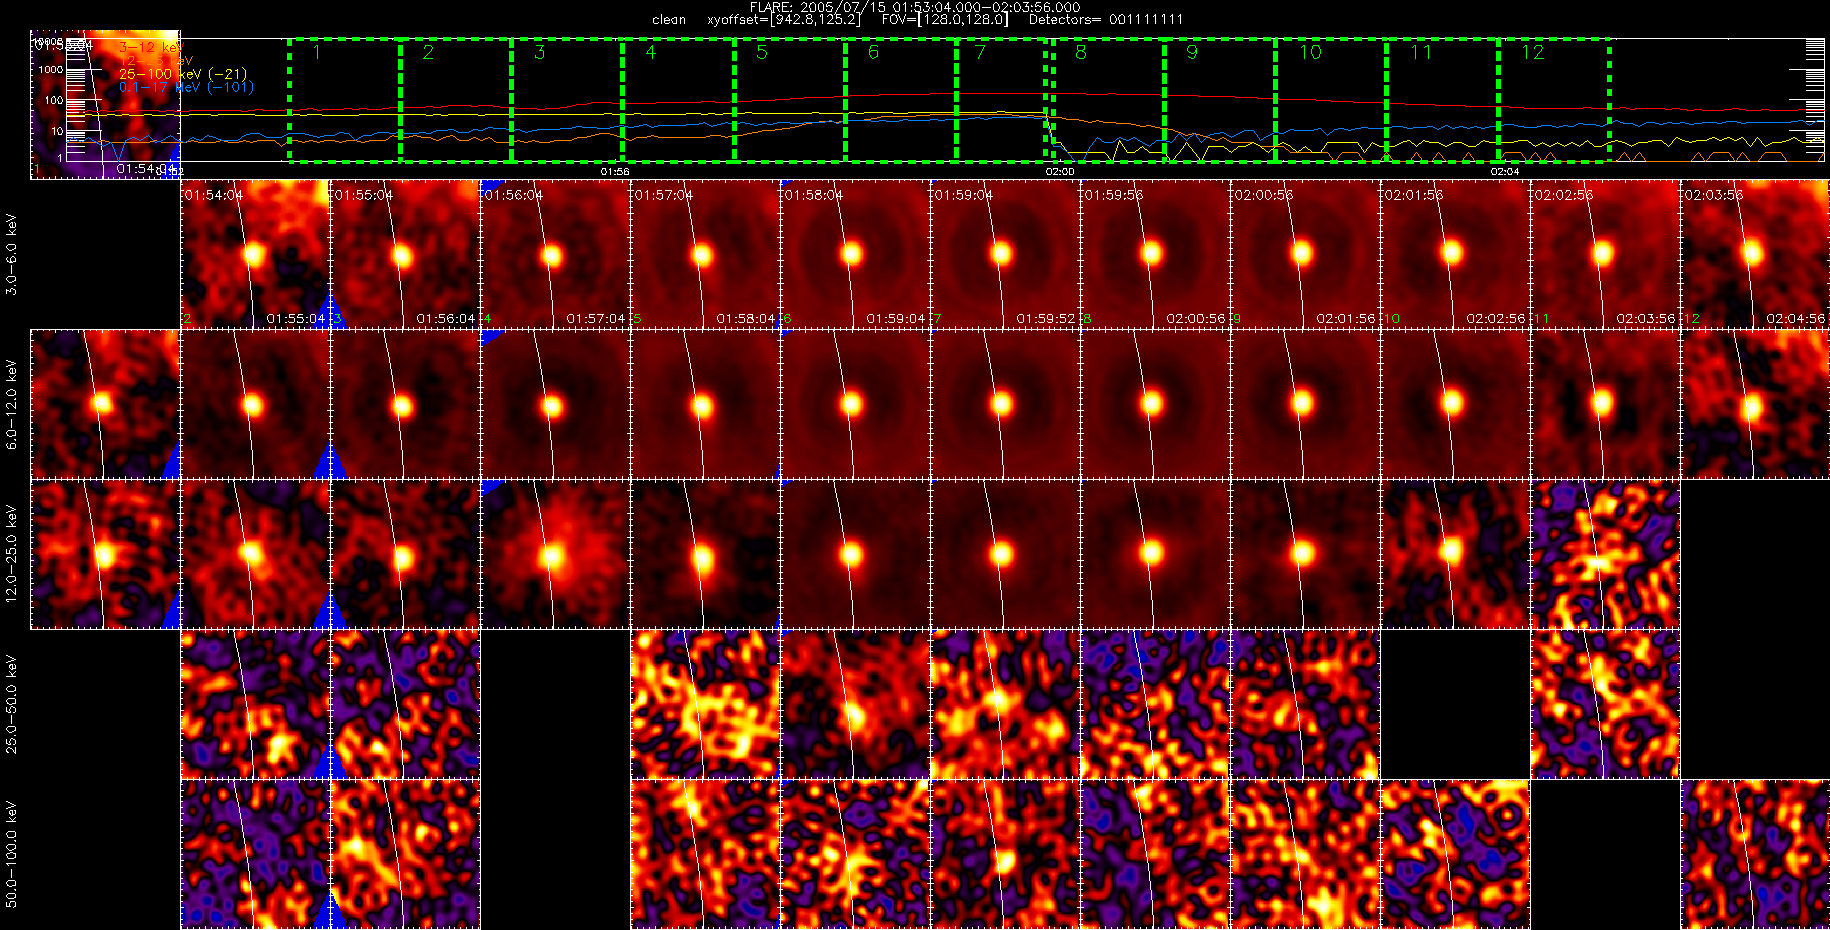Open the 25.0-50.0 keV image for interval 5
The width and height of the screenshot is (1830, 930).
[x=705, y=704]
